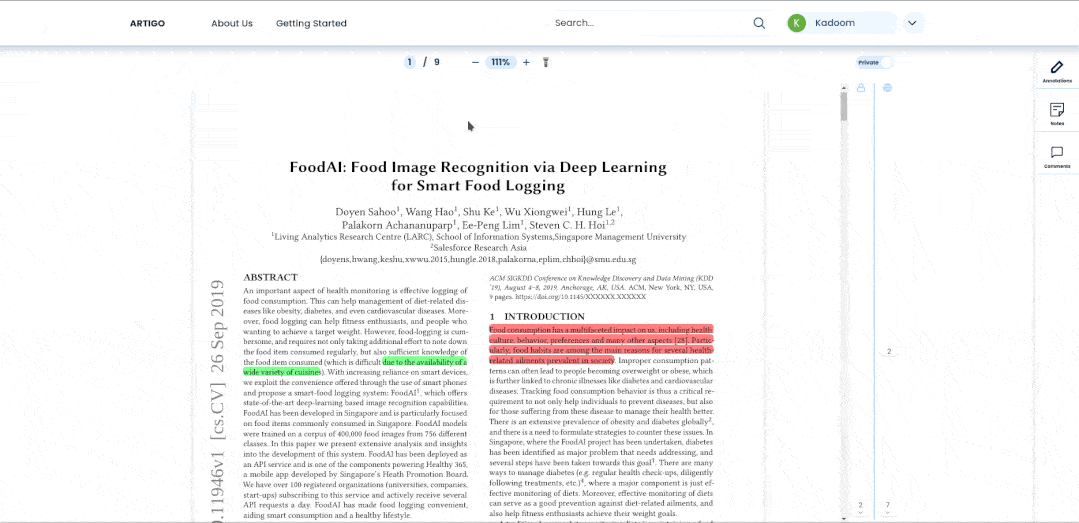This screenshot has height=523, width=1079.
Task: Click the total page count 9
Action: tap(436, 62)
